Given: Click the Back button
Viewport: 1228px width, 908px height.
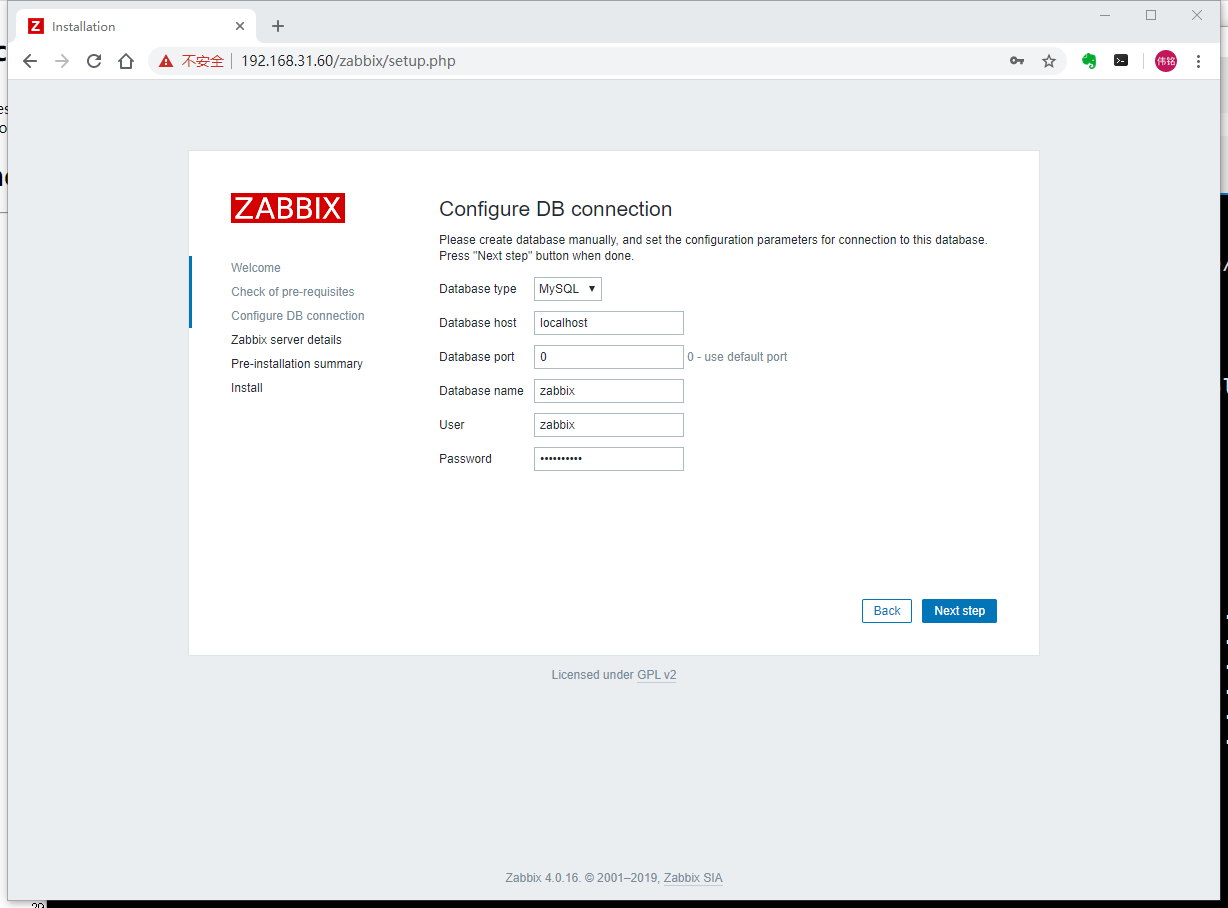Looking at the screenshot, I should coord(887,611).
